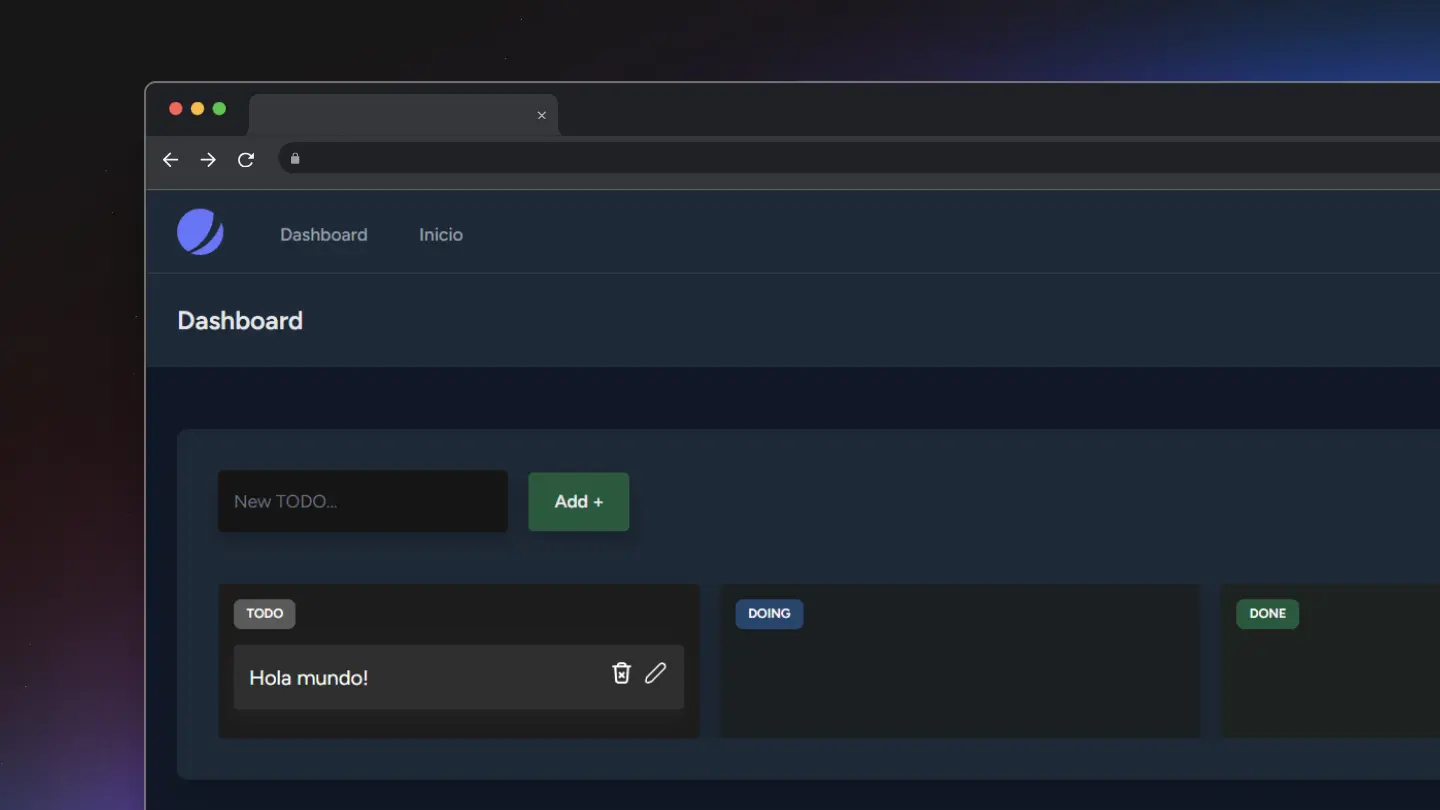Click the green maximize window button
Image resolution: width=1440 pixels, height=810 pixels.
[219, 109]
